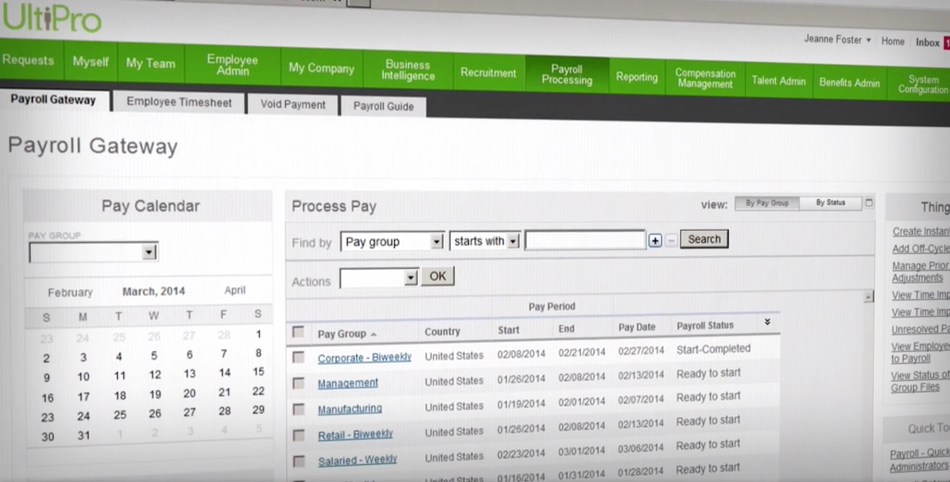This screenshot has width=950, height=482.
Task: Open the Payroll Processing menu
Action: (567, 74)
